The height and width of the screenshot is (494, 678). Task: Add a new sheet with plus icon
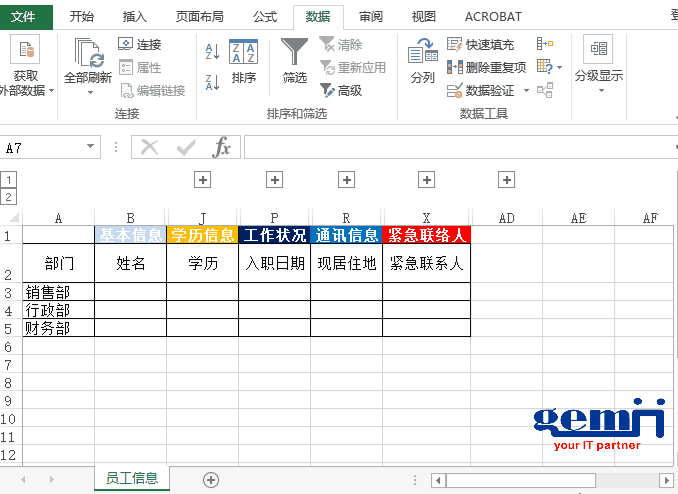point(211,480)
